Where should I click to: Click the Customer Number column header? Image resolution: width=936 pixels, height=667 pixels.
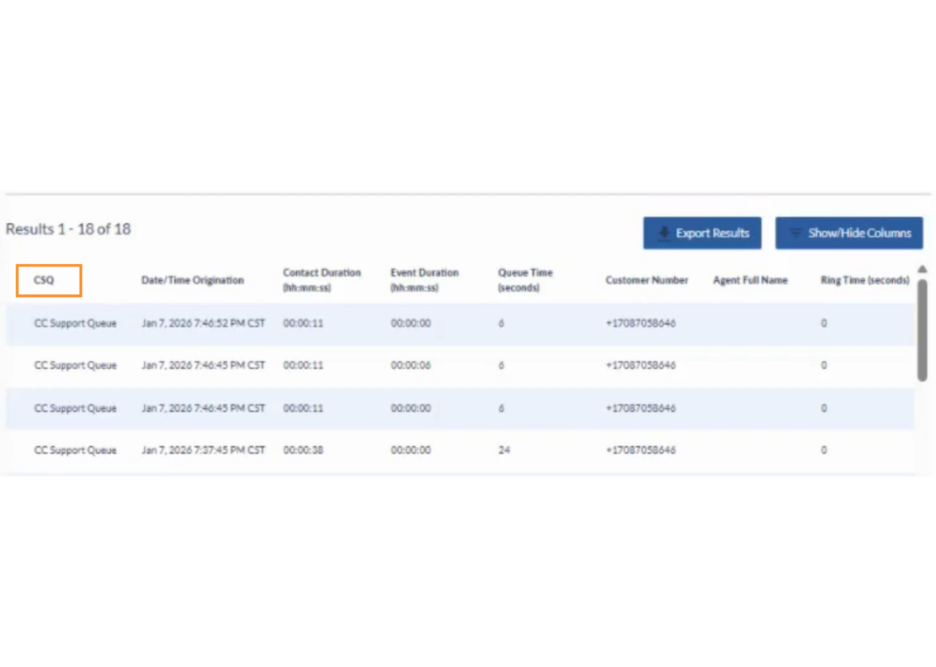pos(646,281)
